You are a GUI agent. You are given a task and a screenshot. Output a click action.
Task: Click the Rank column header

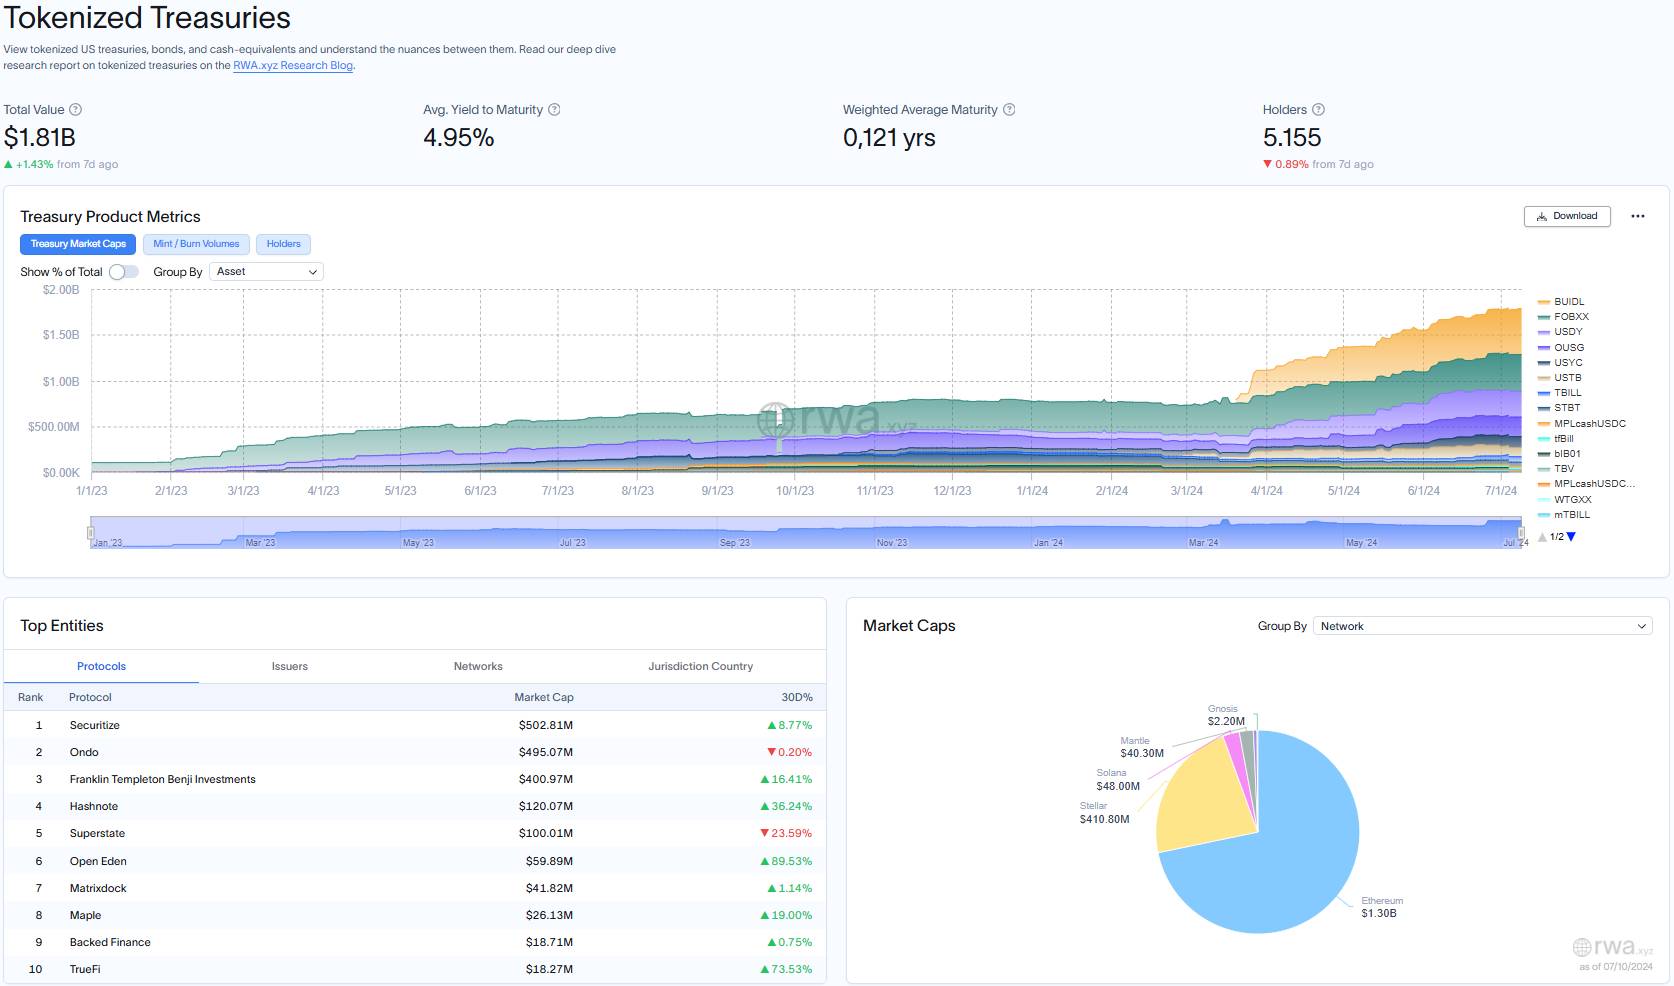31,697
